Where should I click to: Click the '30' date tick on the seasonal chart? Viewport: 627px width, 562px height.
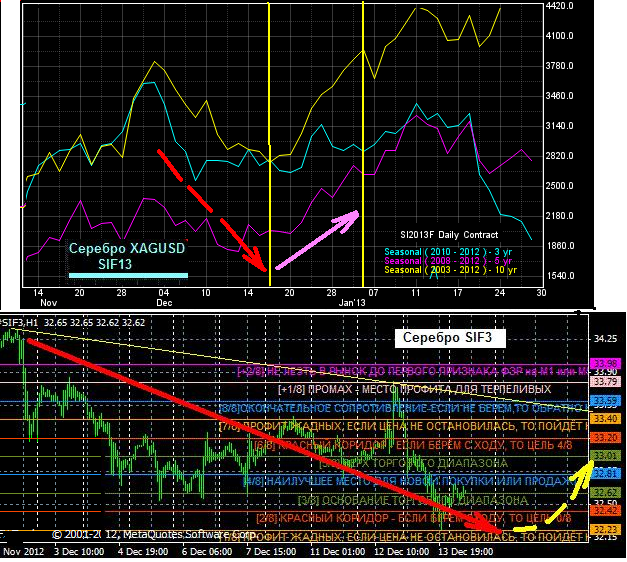541,293
